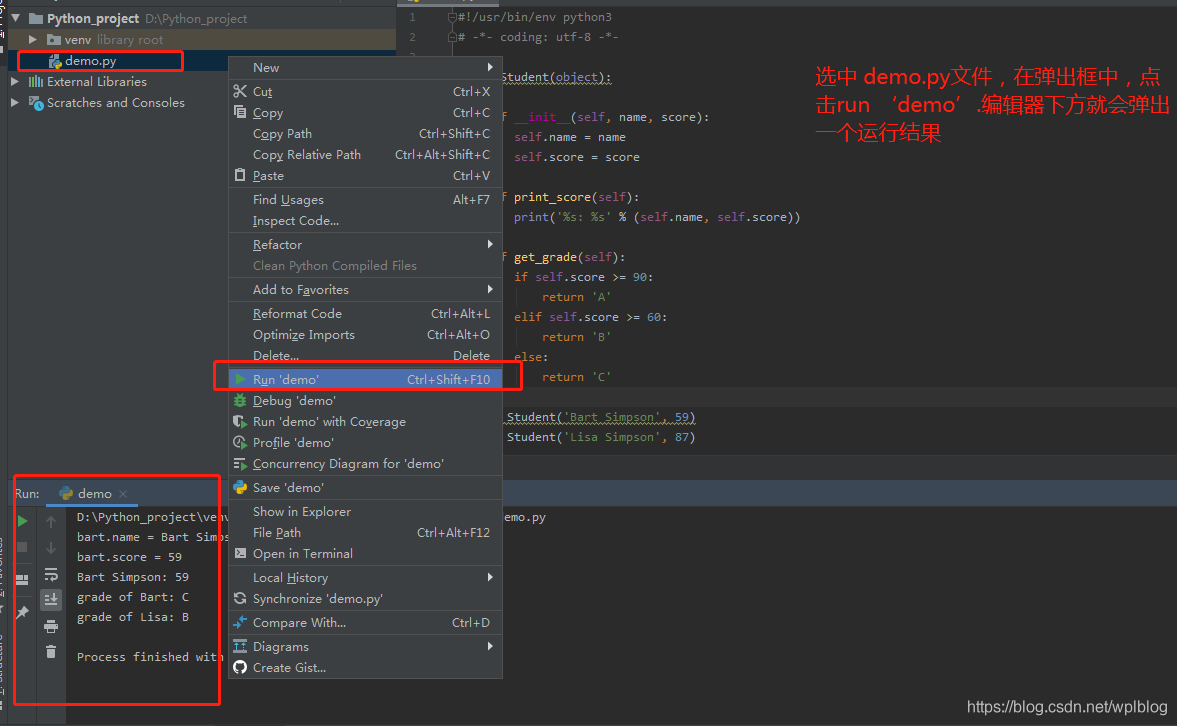Select Find Usages in the menu

click(x=366, y=199)
